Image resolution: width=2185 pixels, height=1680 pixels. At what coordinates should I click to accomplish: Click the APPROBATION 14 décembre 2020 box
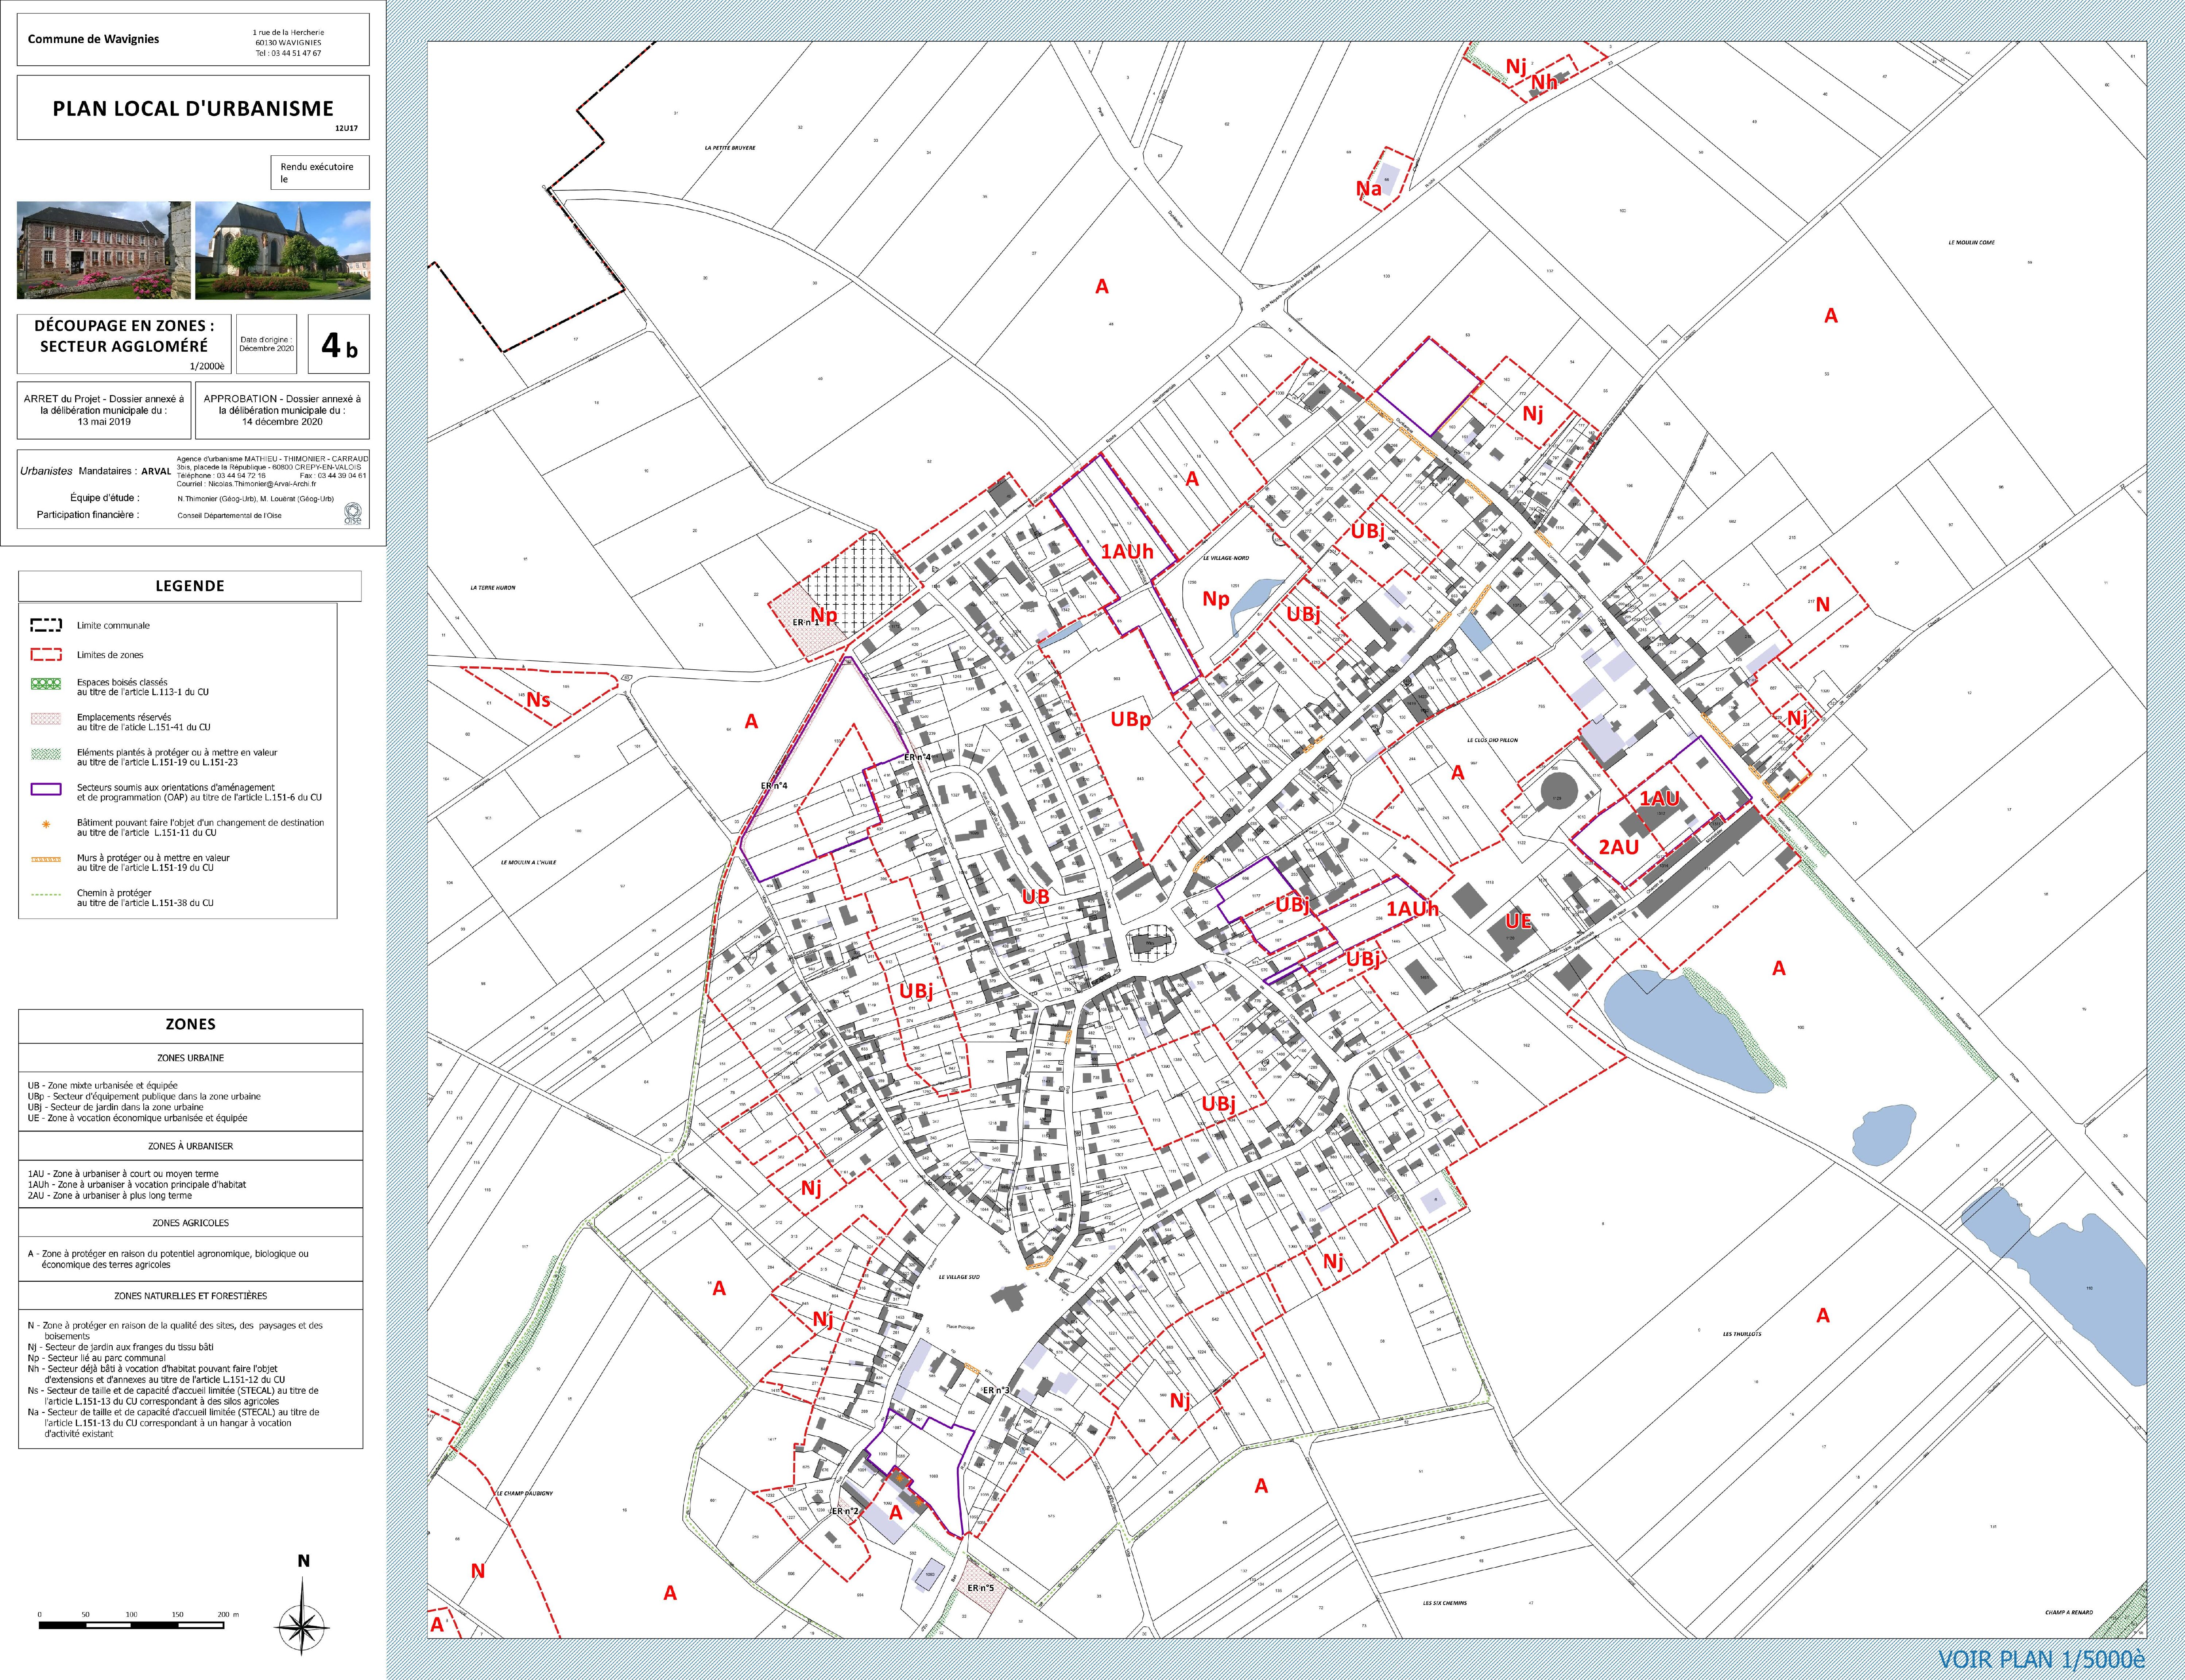tap(282, 410)
